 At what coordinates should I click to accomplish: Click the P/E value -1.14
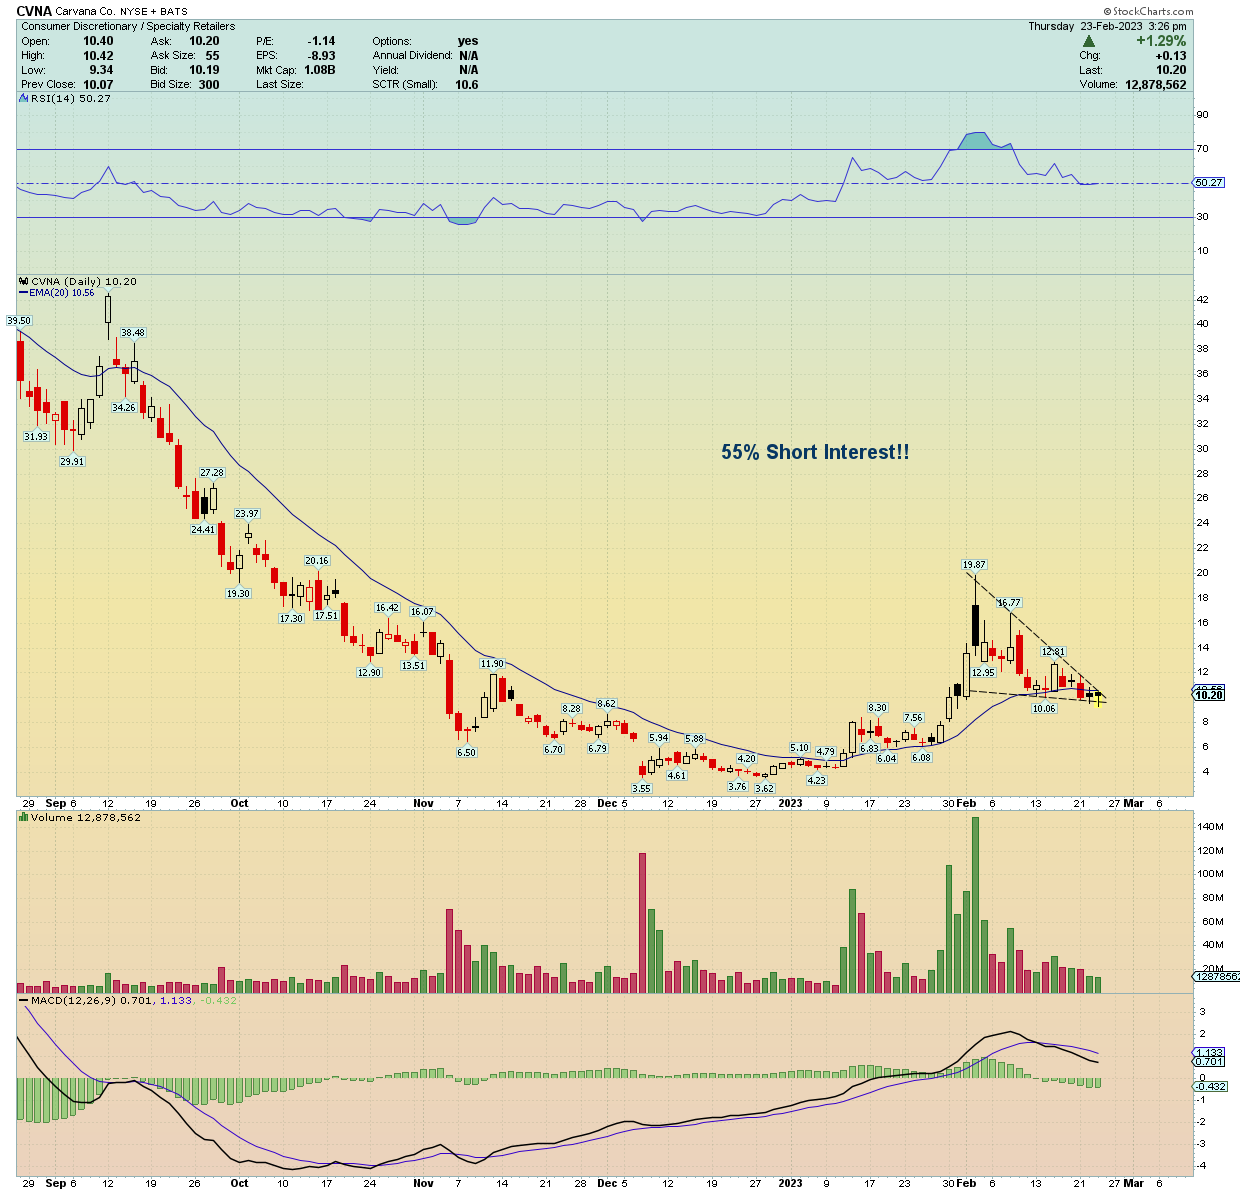tap(322, 41)
